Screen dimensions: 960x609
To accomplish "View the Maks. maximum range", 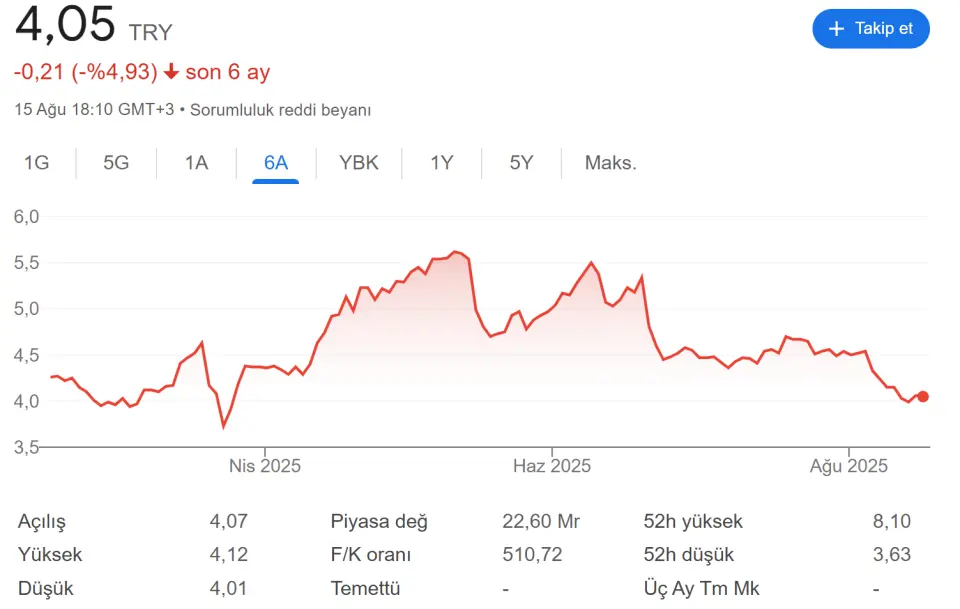I will 610,163.
